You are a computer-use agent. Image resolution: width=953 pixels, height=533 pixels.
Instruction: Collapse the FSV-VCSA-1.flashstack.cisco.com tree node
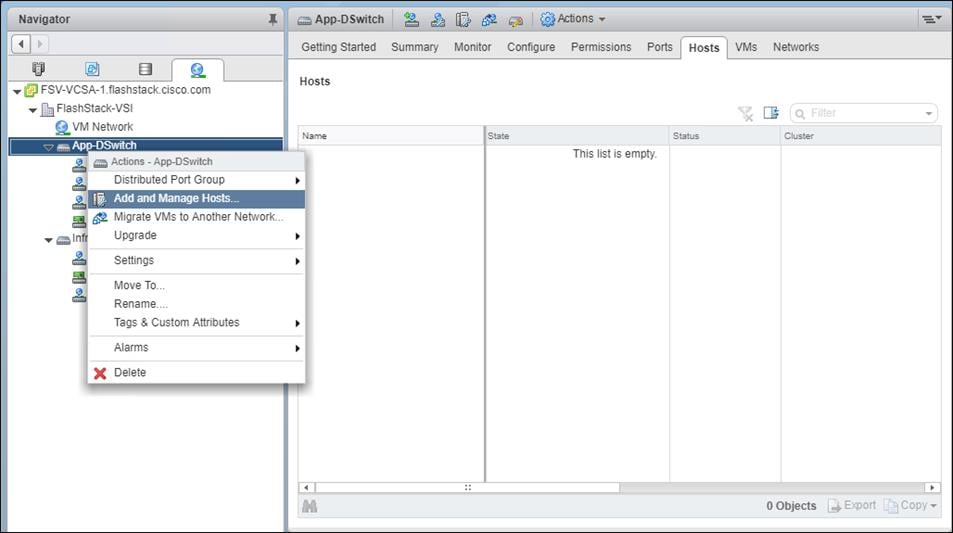(17, 92)
